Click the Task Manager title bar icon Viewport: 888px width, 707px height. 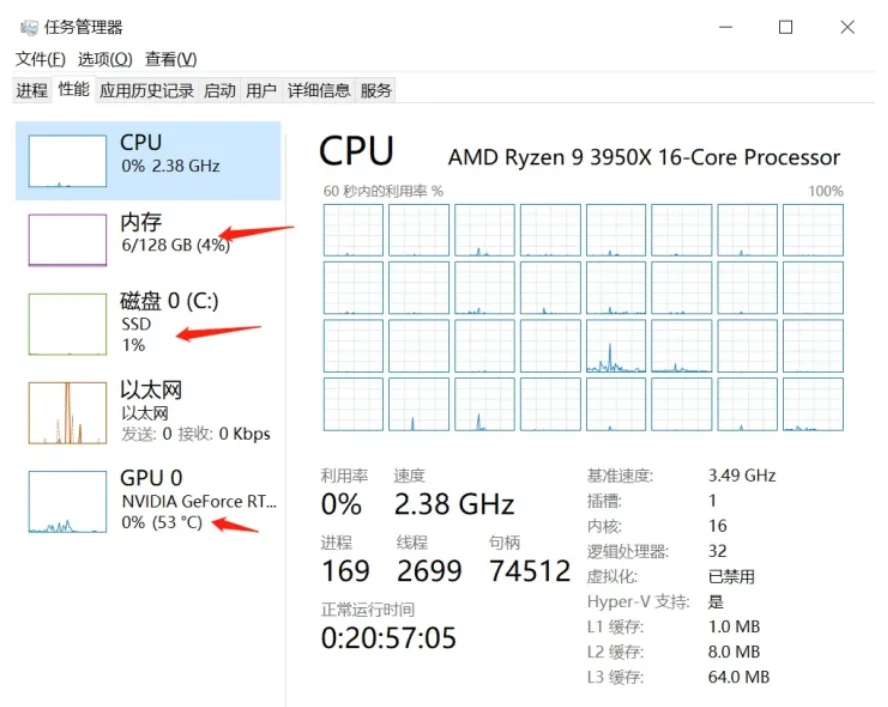coord(28,27)
